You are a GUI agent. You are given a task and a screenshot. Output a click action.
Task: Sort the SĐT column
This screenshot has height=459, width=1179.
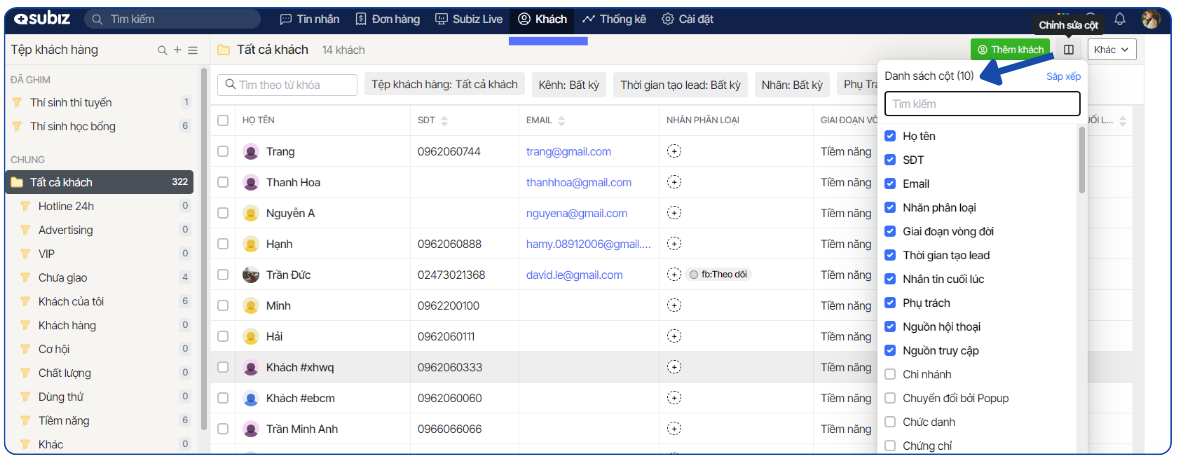tap(444, 121)
